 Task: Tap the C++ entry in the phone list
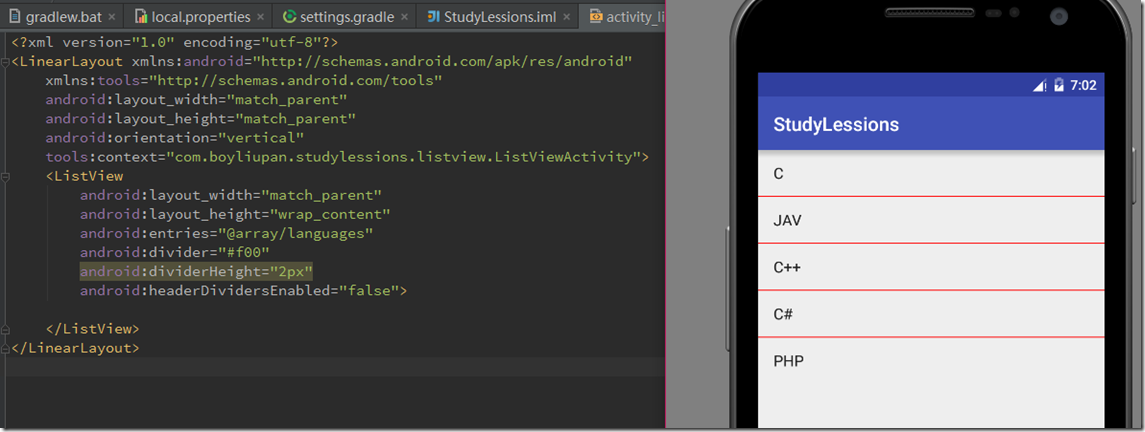(x=930, y=267)
